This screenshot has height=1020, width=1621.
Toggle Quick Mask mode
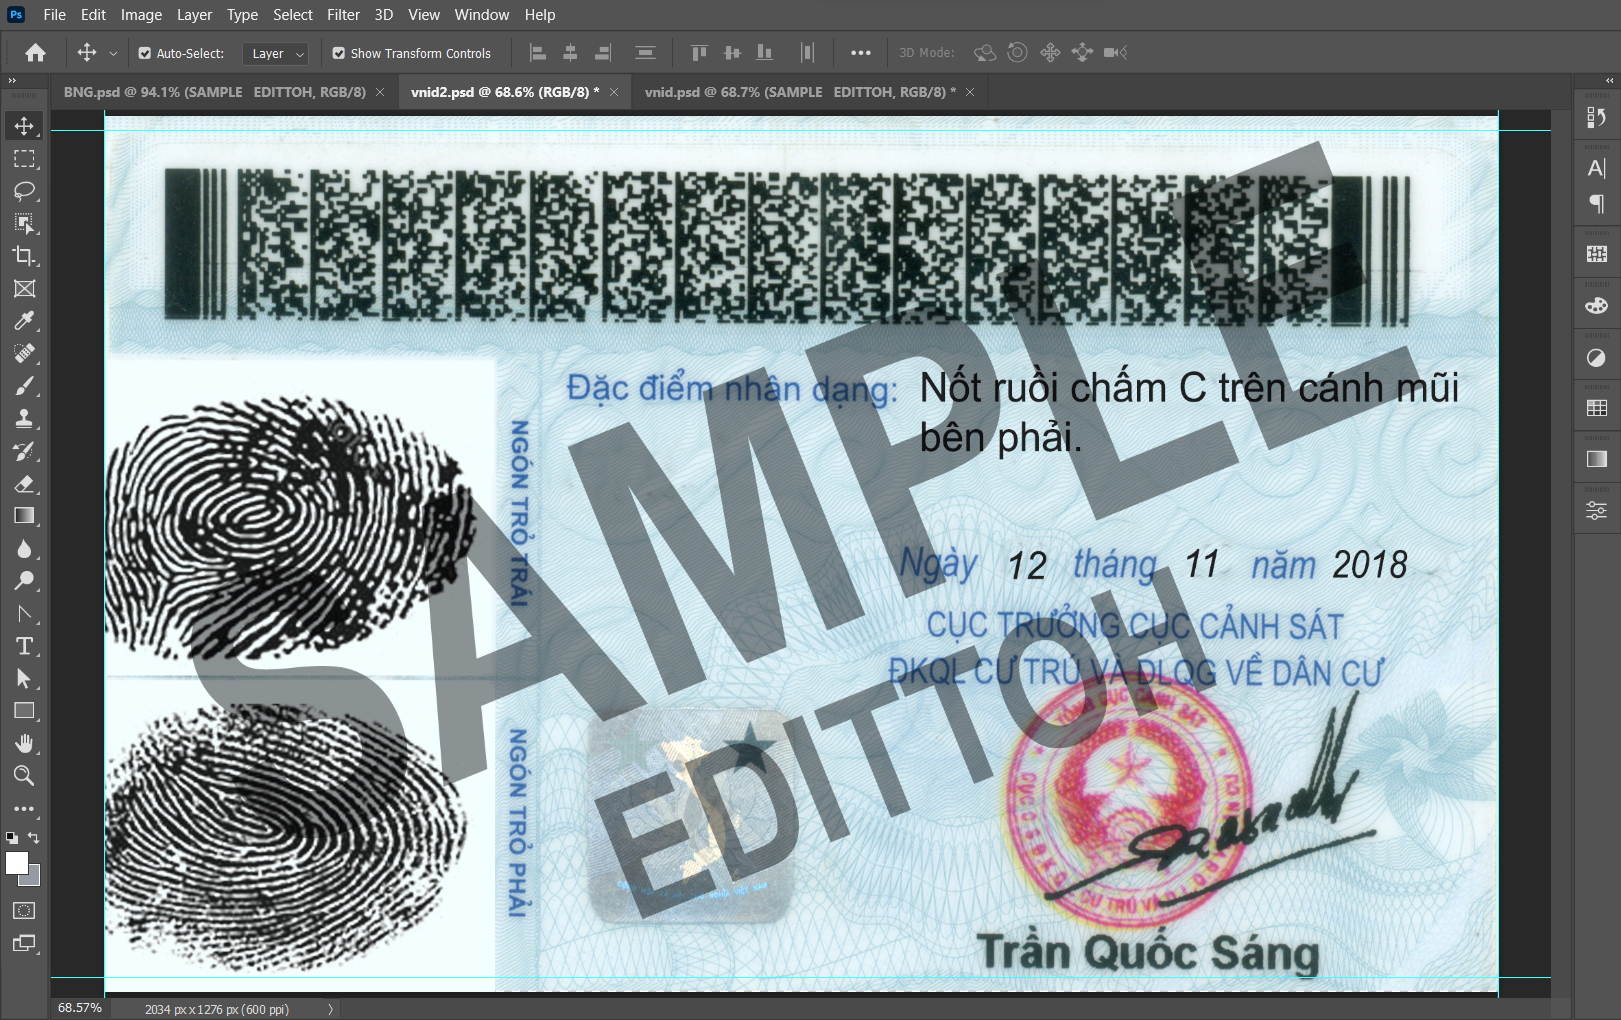[x=24, y=911]
